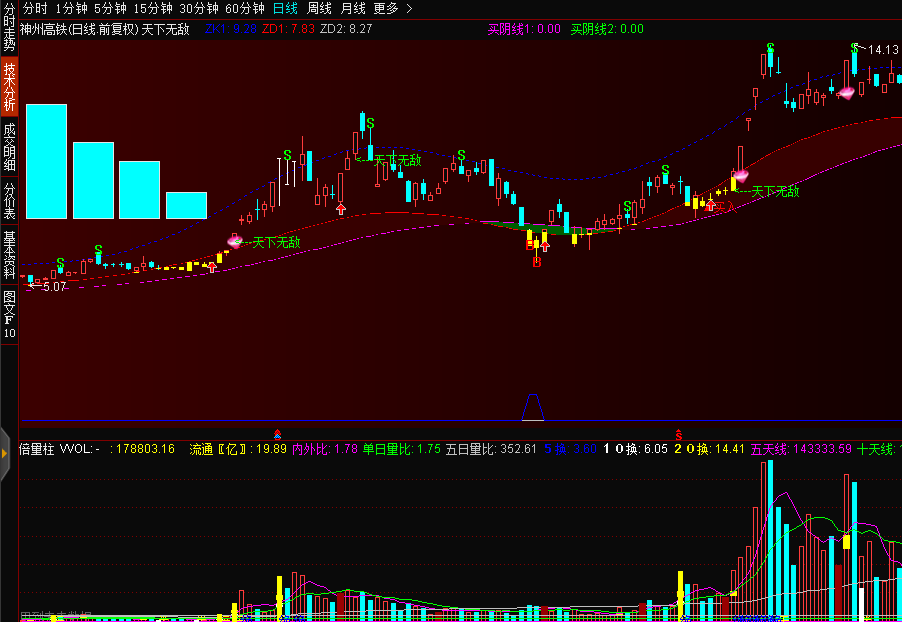Click the middle 天下无敌 signal label
This screenshot has width=902, height=622.
[398, 161]
